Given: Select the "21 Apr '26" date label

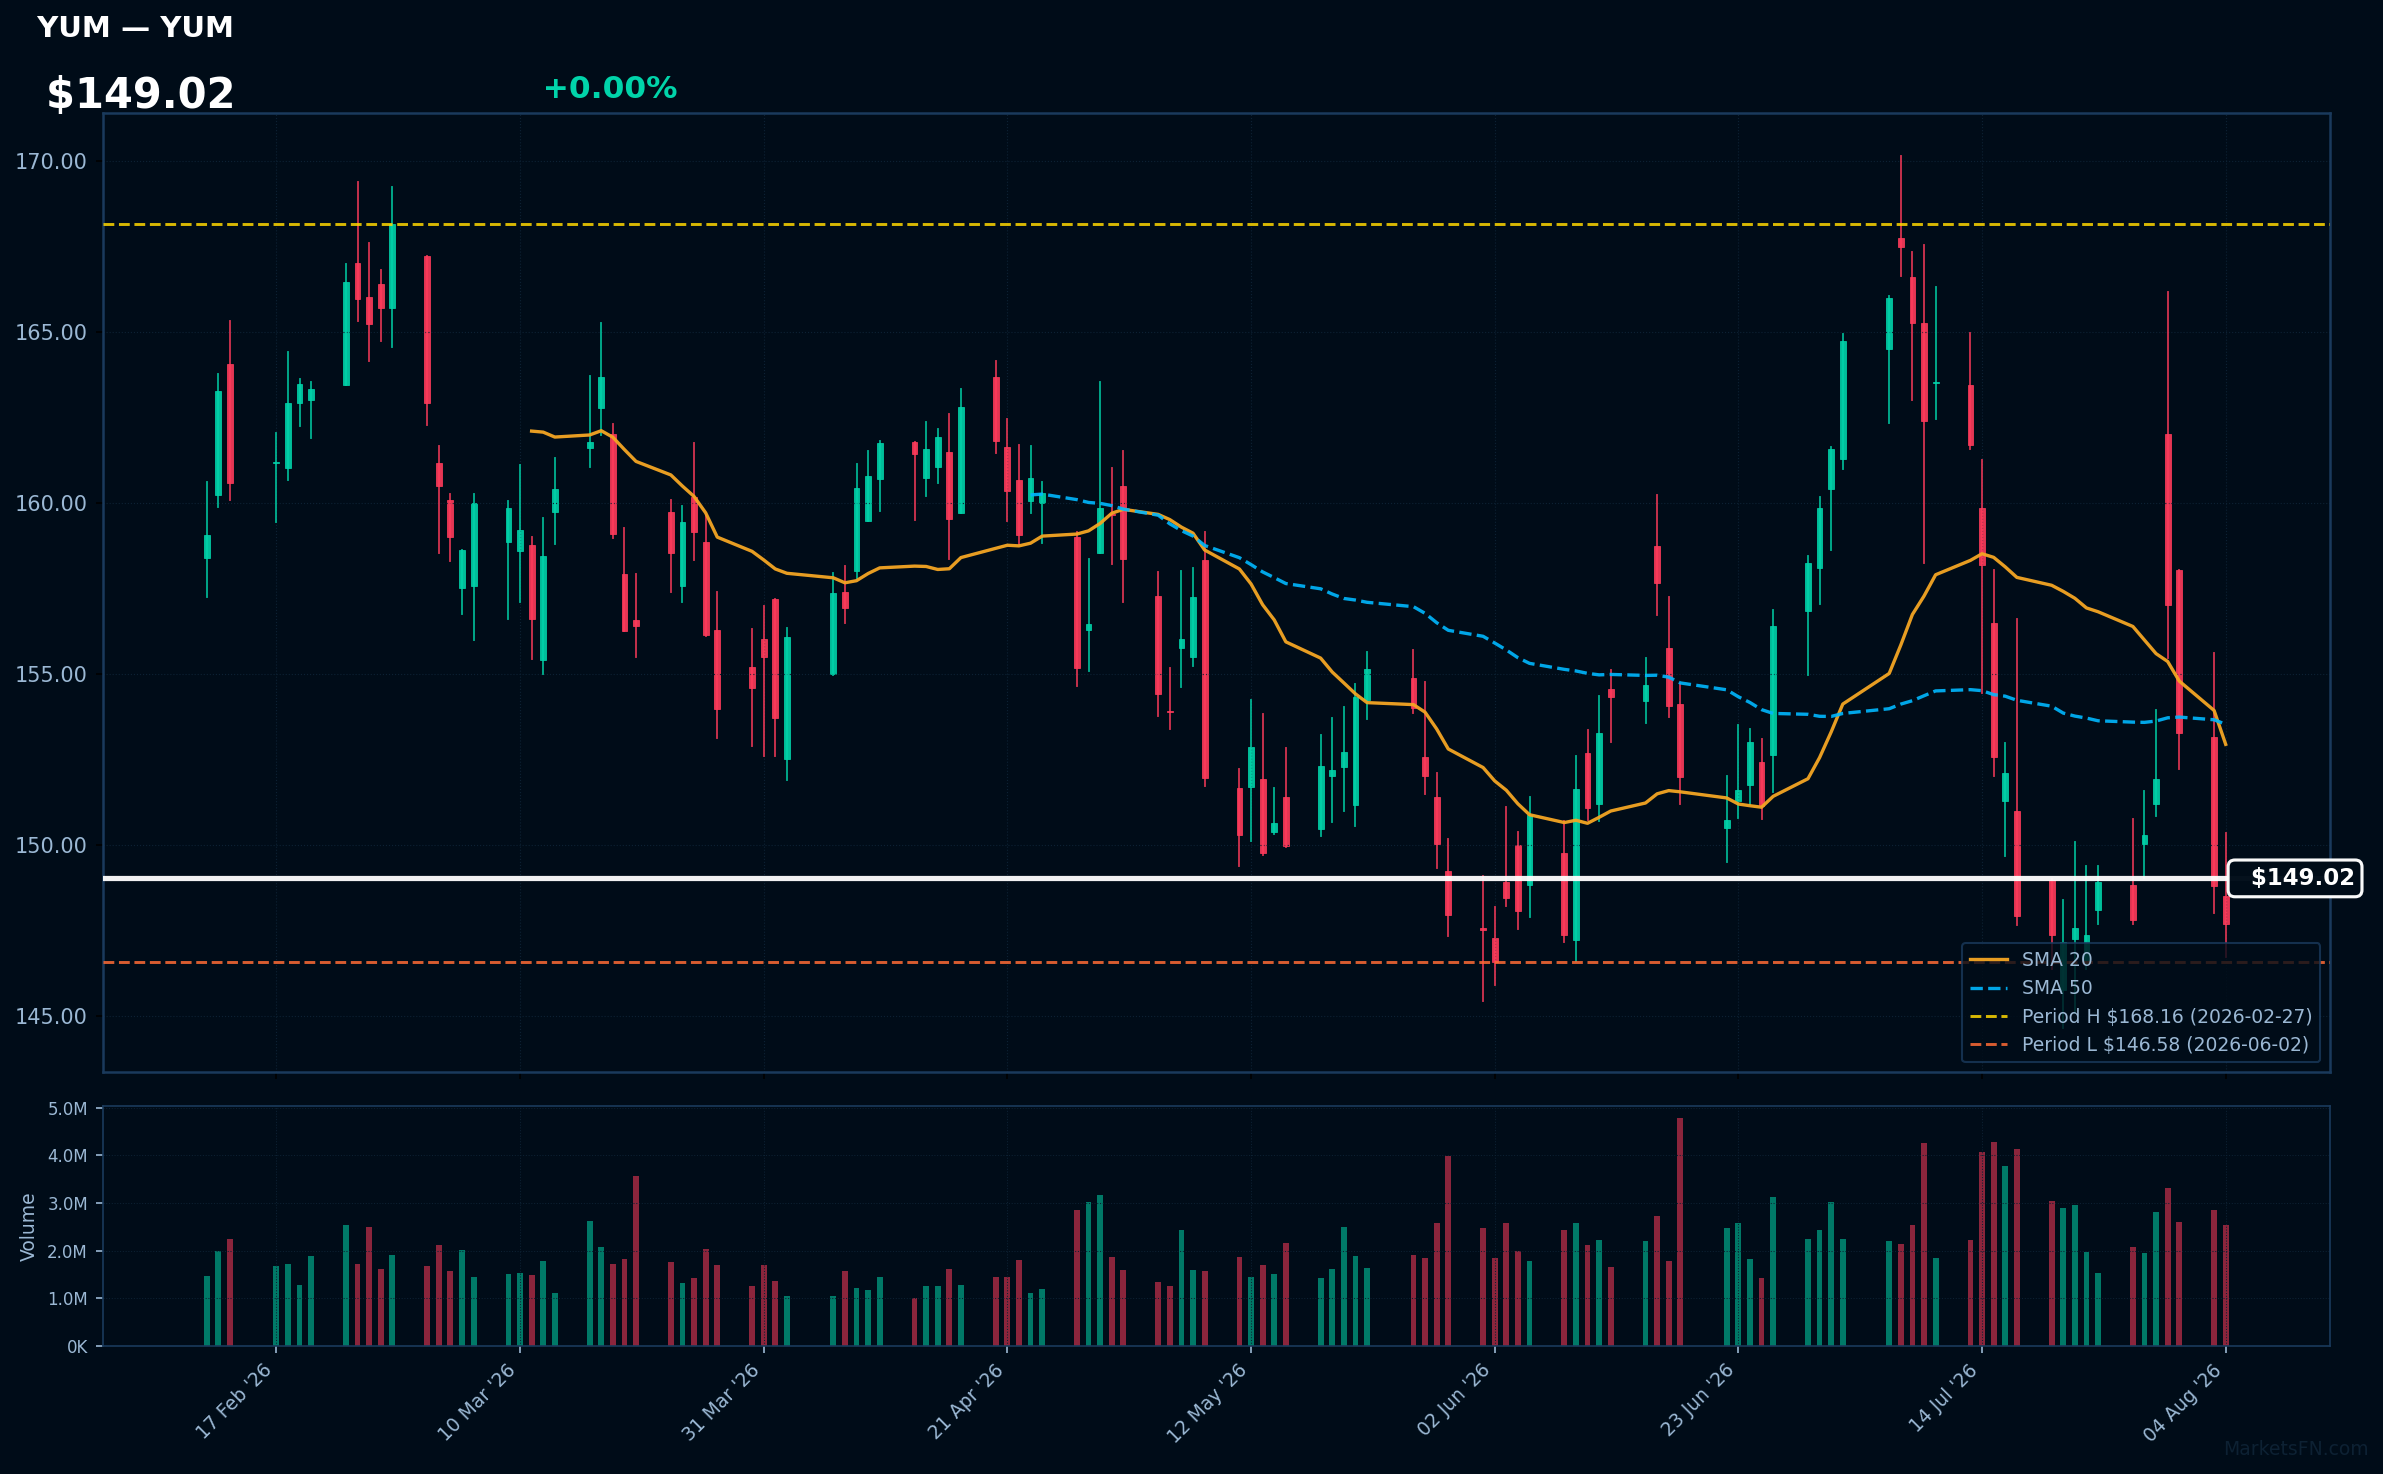Looking at the screenshot, I should (965, 1401).
